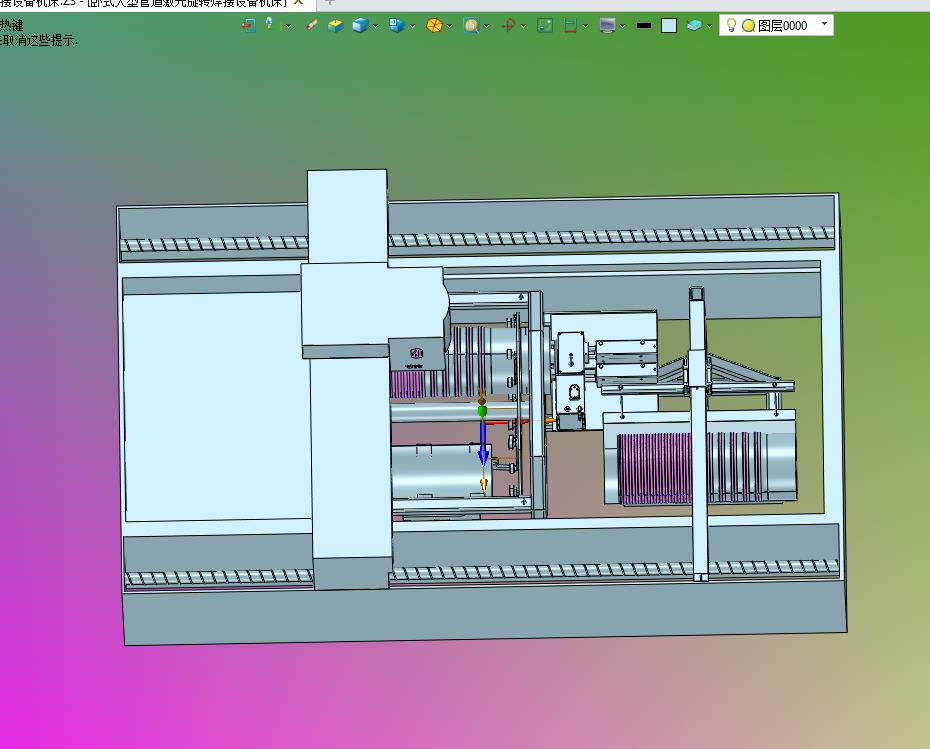Click the green square view icon
Screen dimensions: 930x749
pyautogui.click(x=544, y=26)
